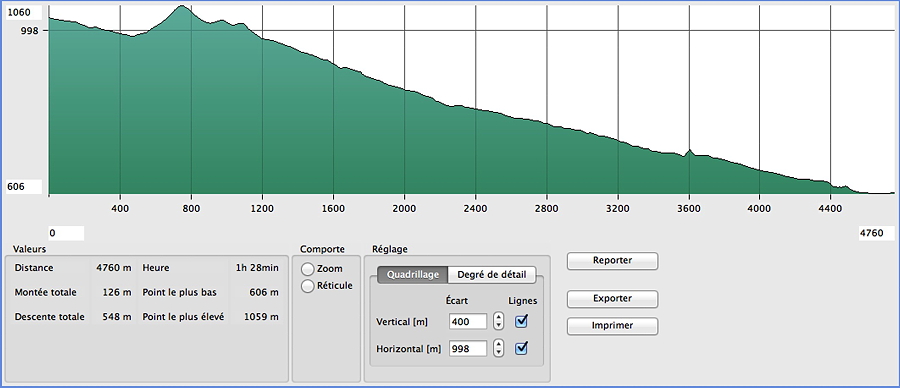Decrease Vertical spacing with stepper down arrow

499,325
